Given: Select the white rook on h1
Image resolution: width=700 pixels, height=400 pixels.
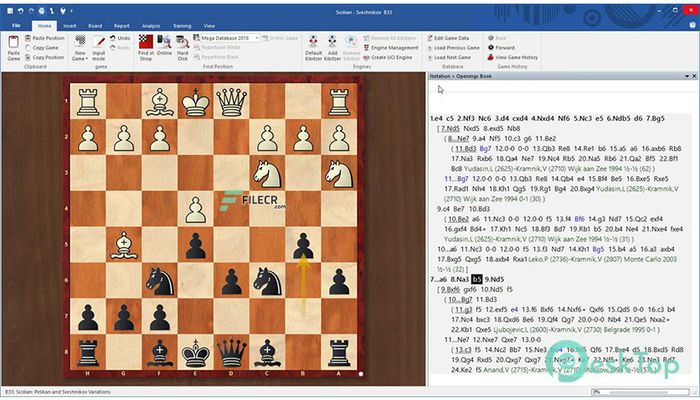Looking at the screenshot, I should point(88,101).
